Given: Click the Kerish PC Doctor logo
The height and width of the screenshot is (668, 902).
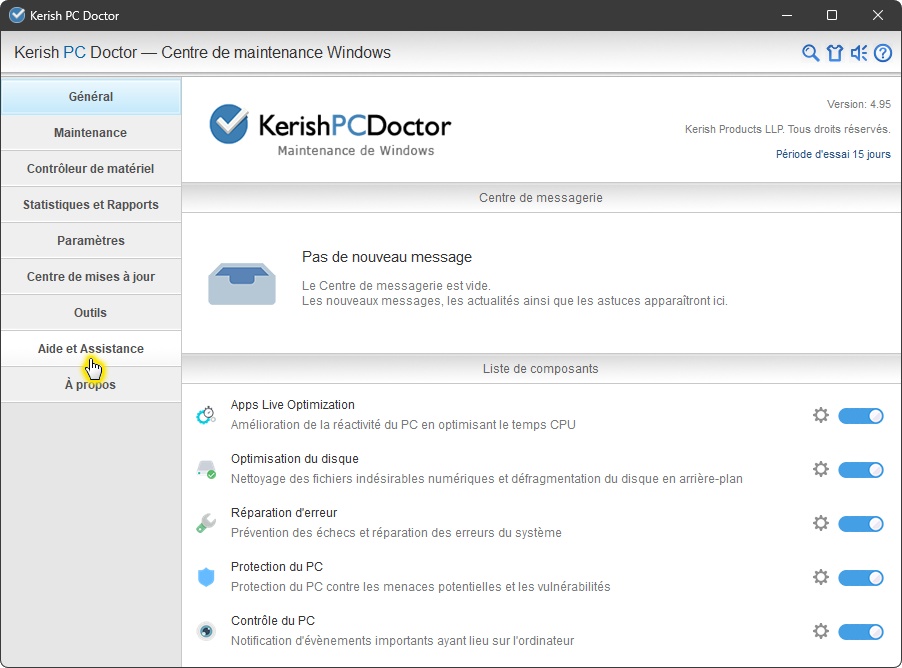Looking at the screenshot, I should (x=330, y=129).
